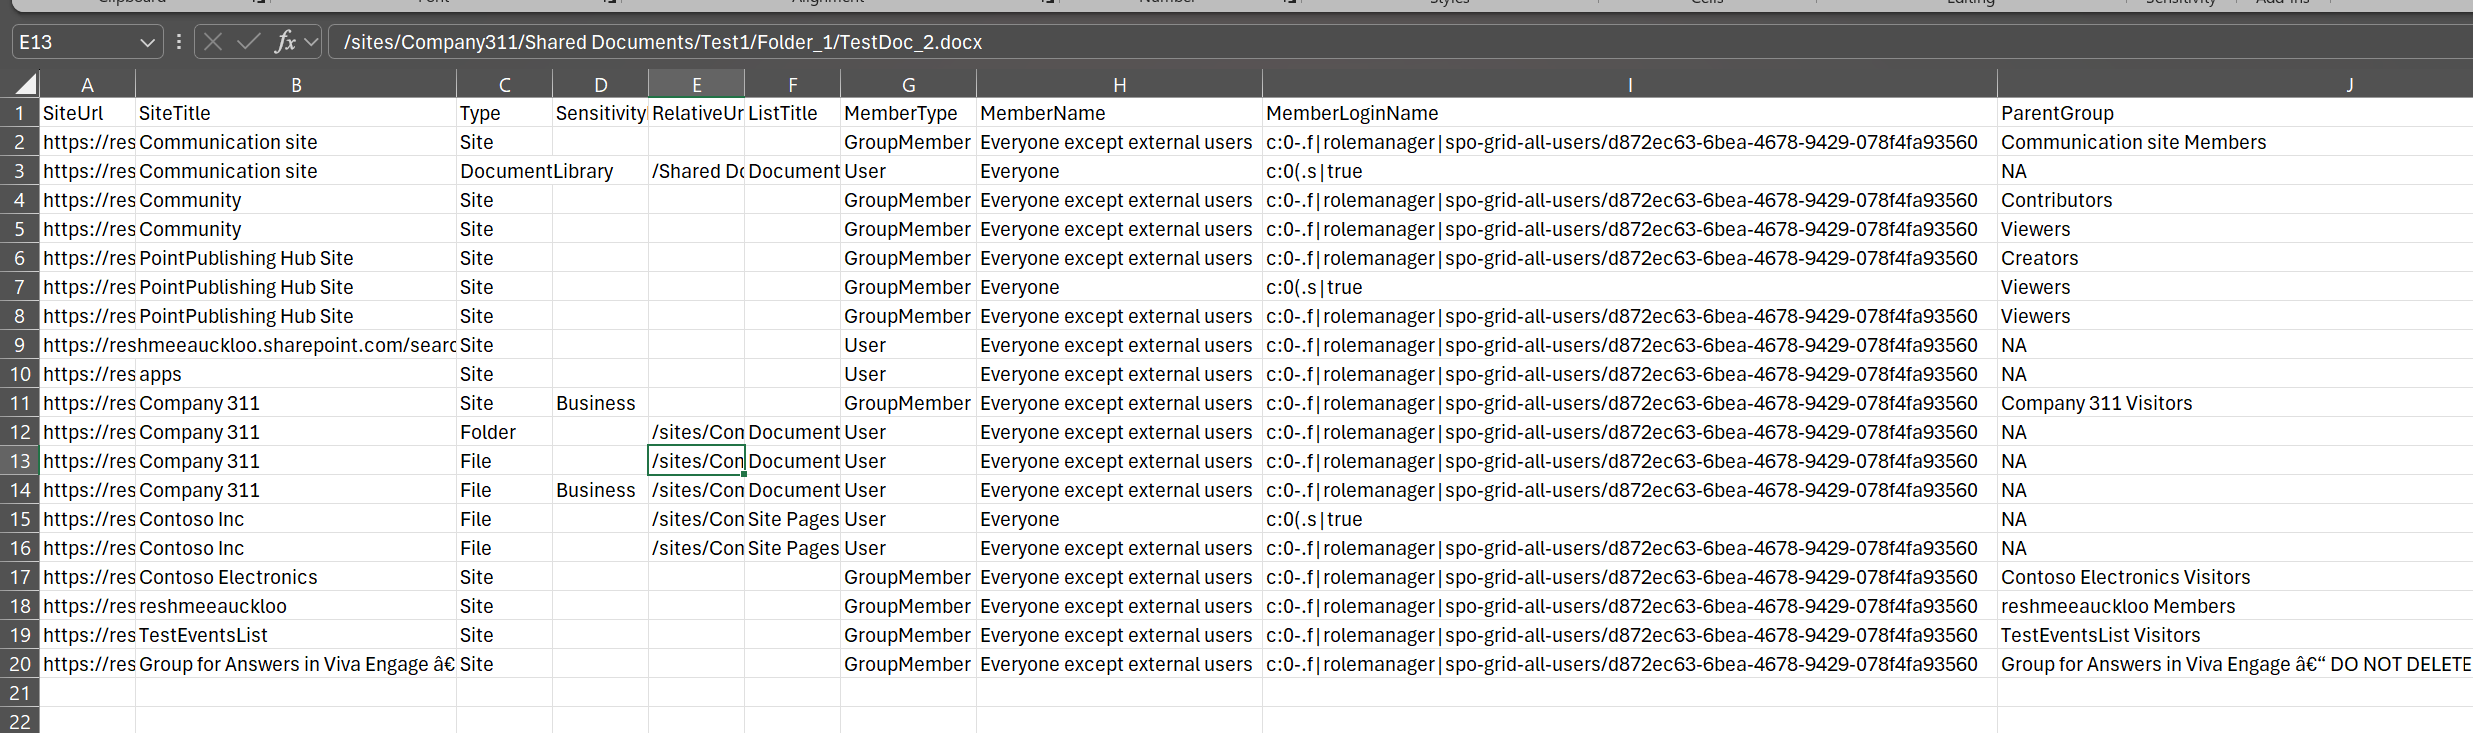
Task: Click the ListTitle header cell
Action: click(792, 113)
